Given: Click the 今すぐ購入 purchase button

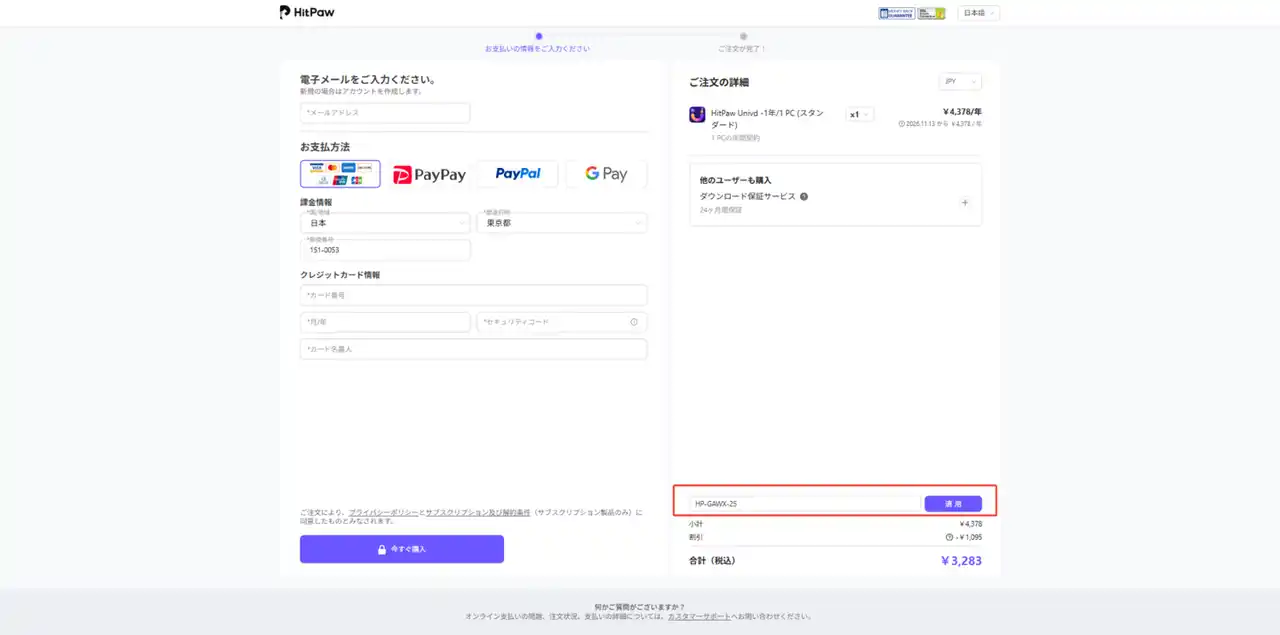Looking at the screenshot, I should [401, 548].
